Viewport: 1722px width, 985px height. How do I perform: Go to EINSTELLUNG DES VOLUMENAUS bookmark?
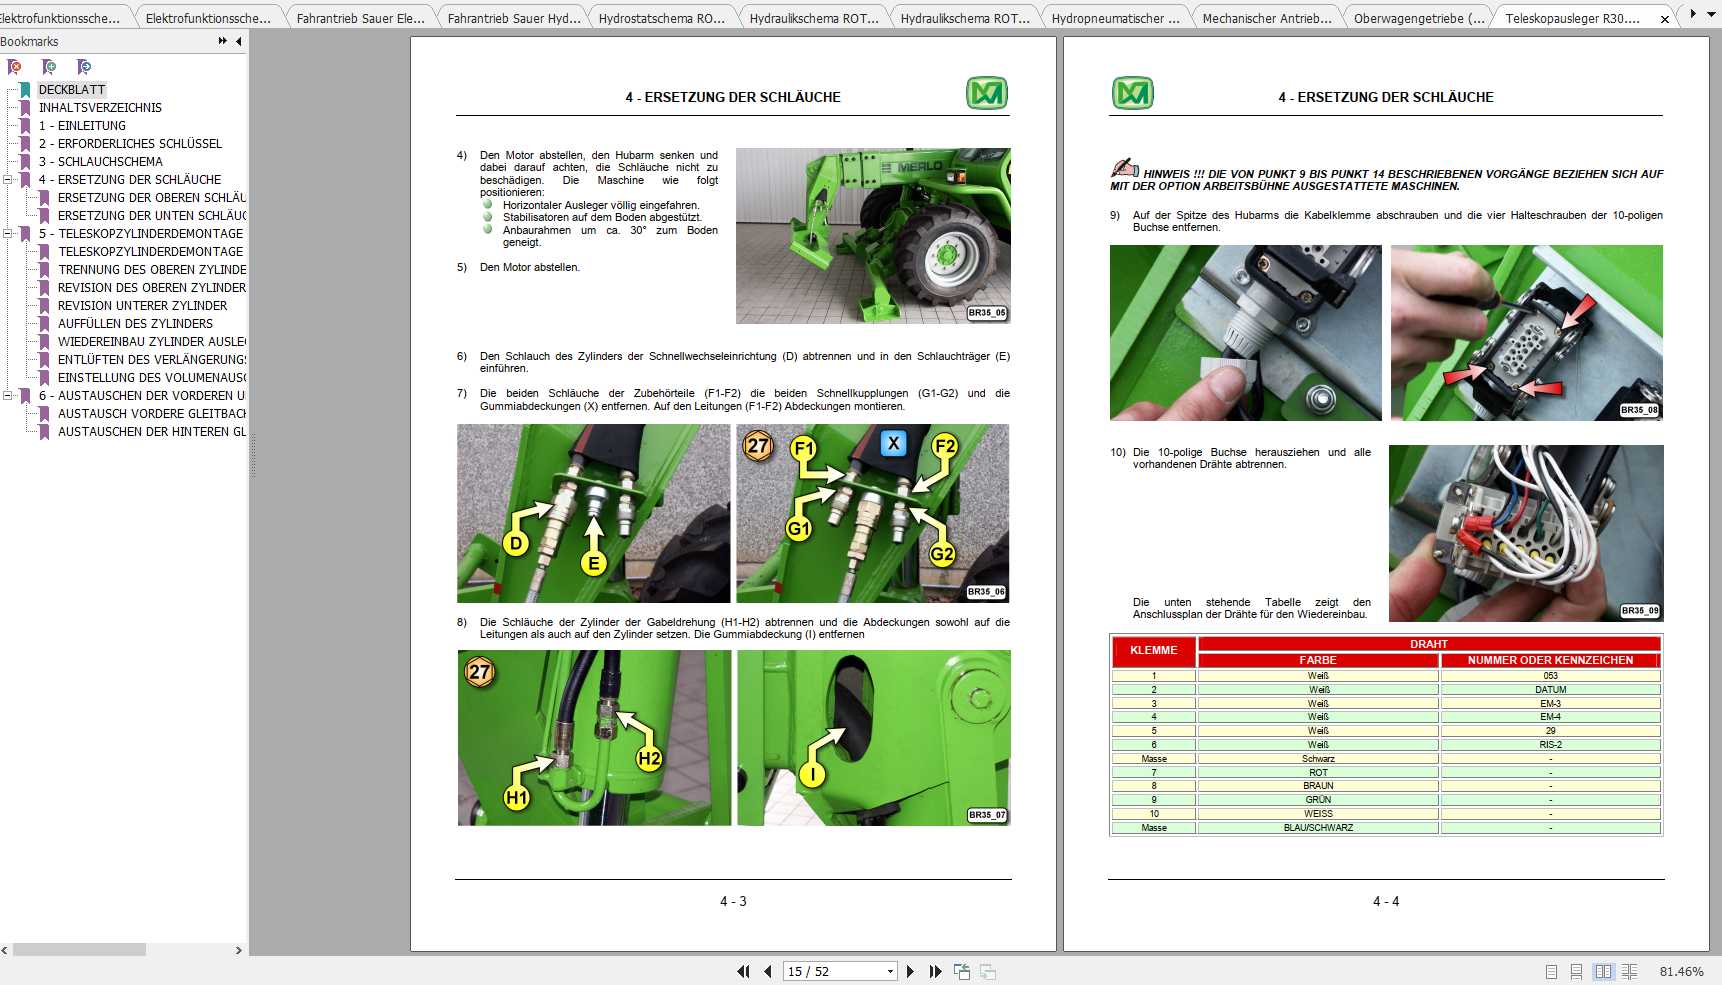pyautogui.click(x=152, y=378)
